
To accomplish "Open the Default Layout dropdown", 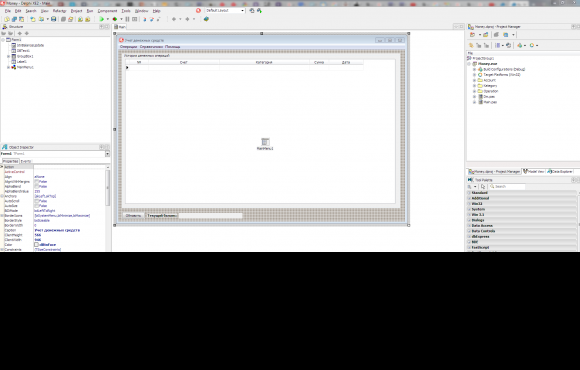I will coord(225,11).
